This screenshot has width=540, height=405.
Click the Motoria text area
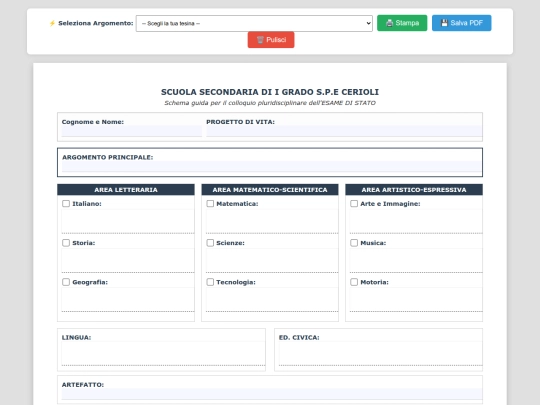point(416,300)
